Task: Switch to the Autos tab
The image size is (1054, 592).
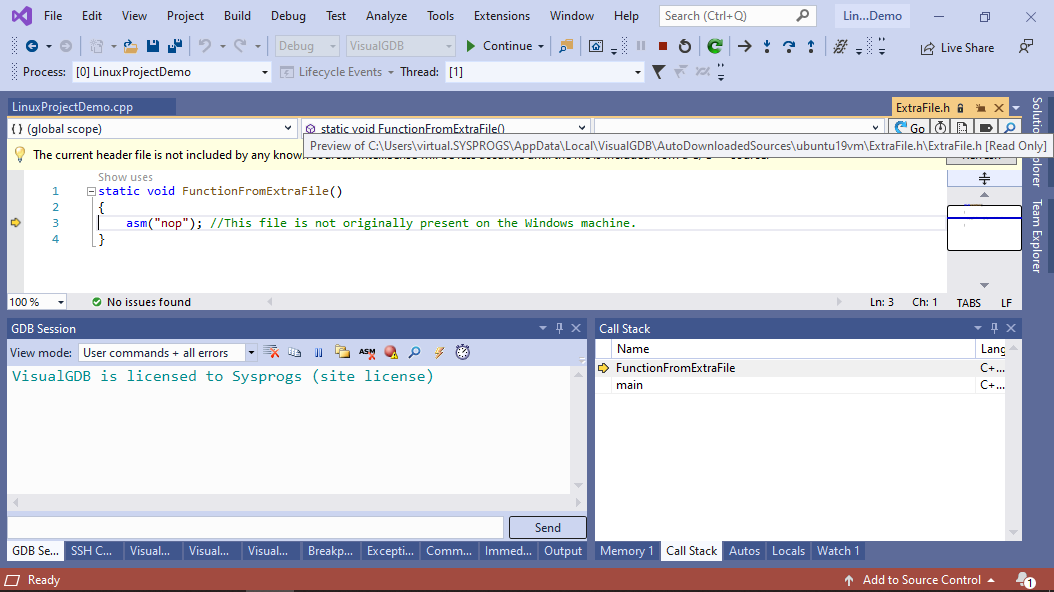Action: pos(744,551)
